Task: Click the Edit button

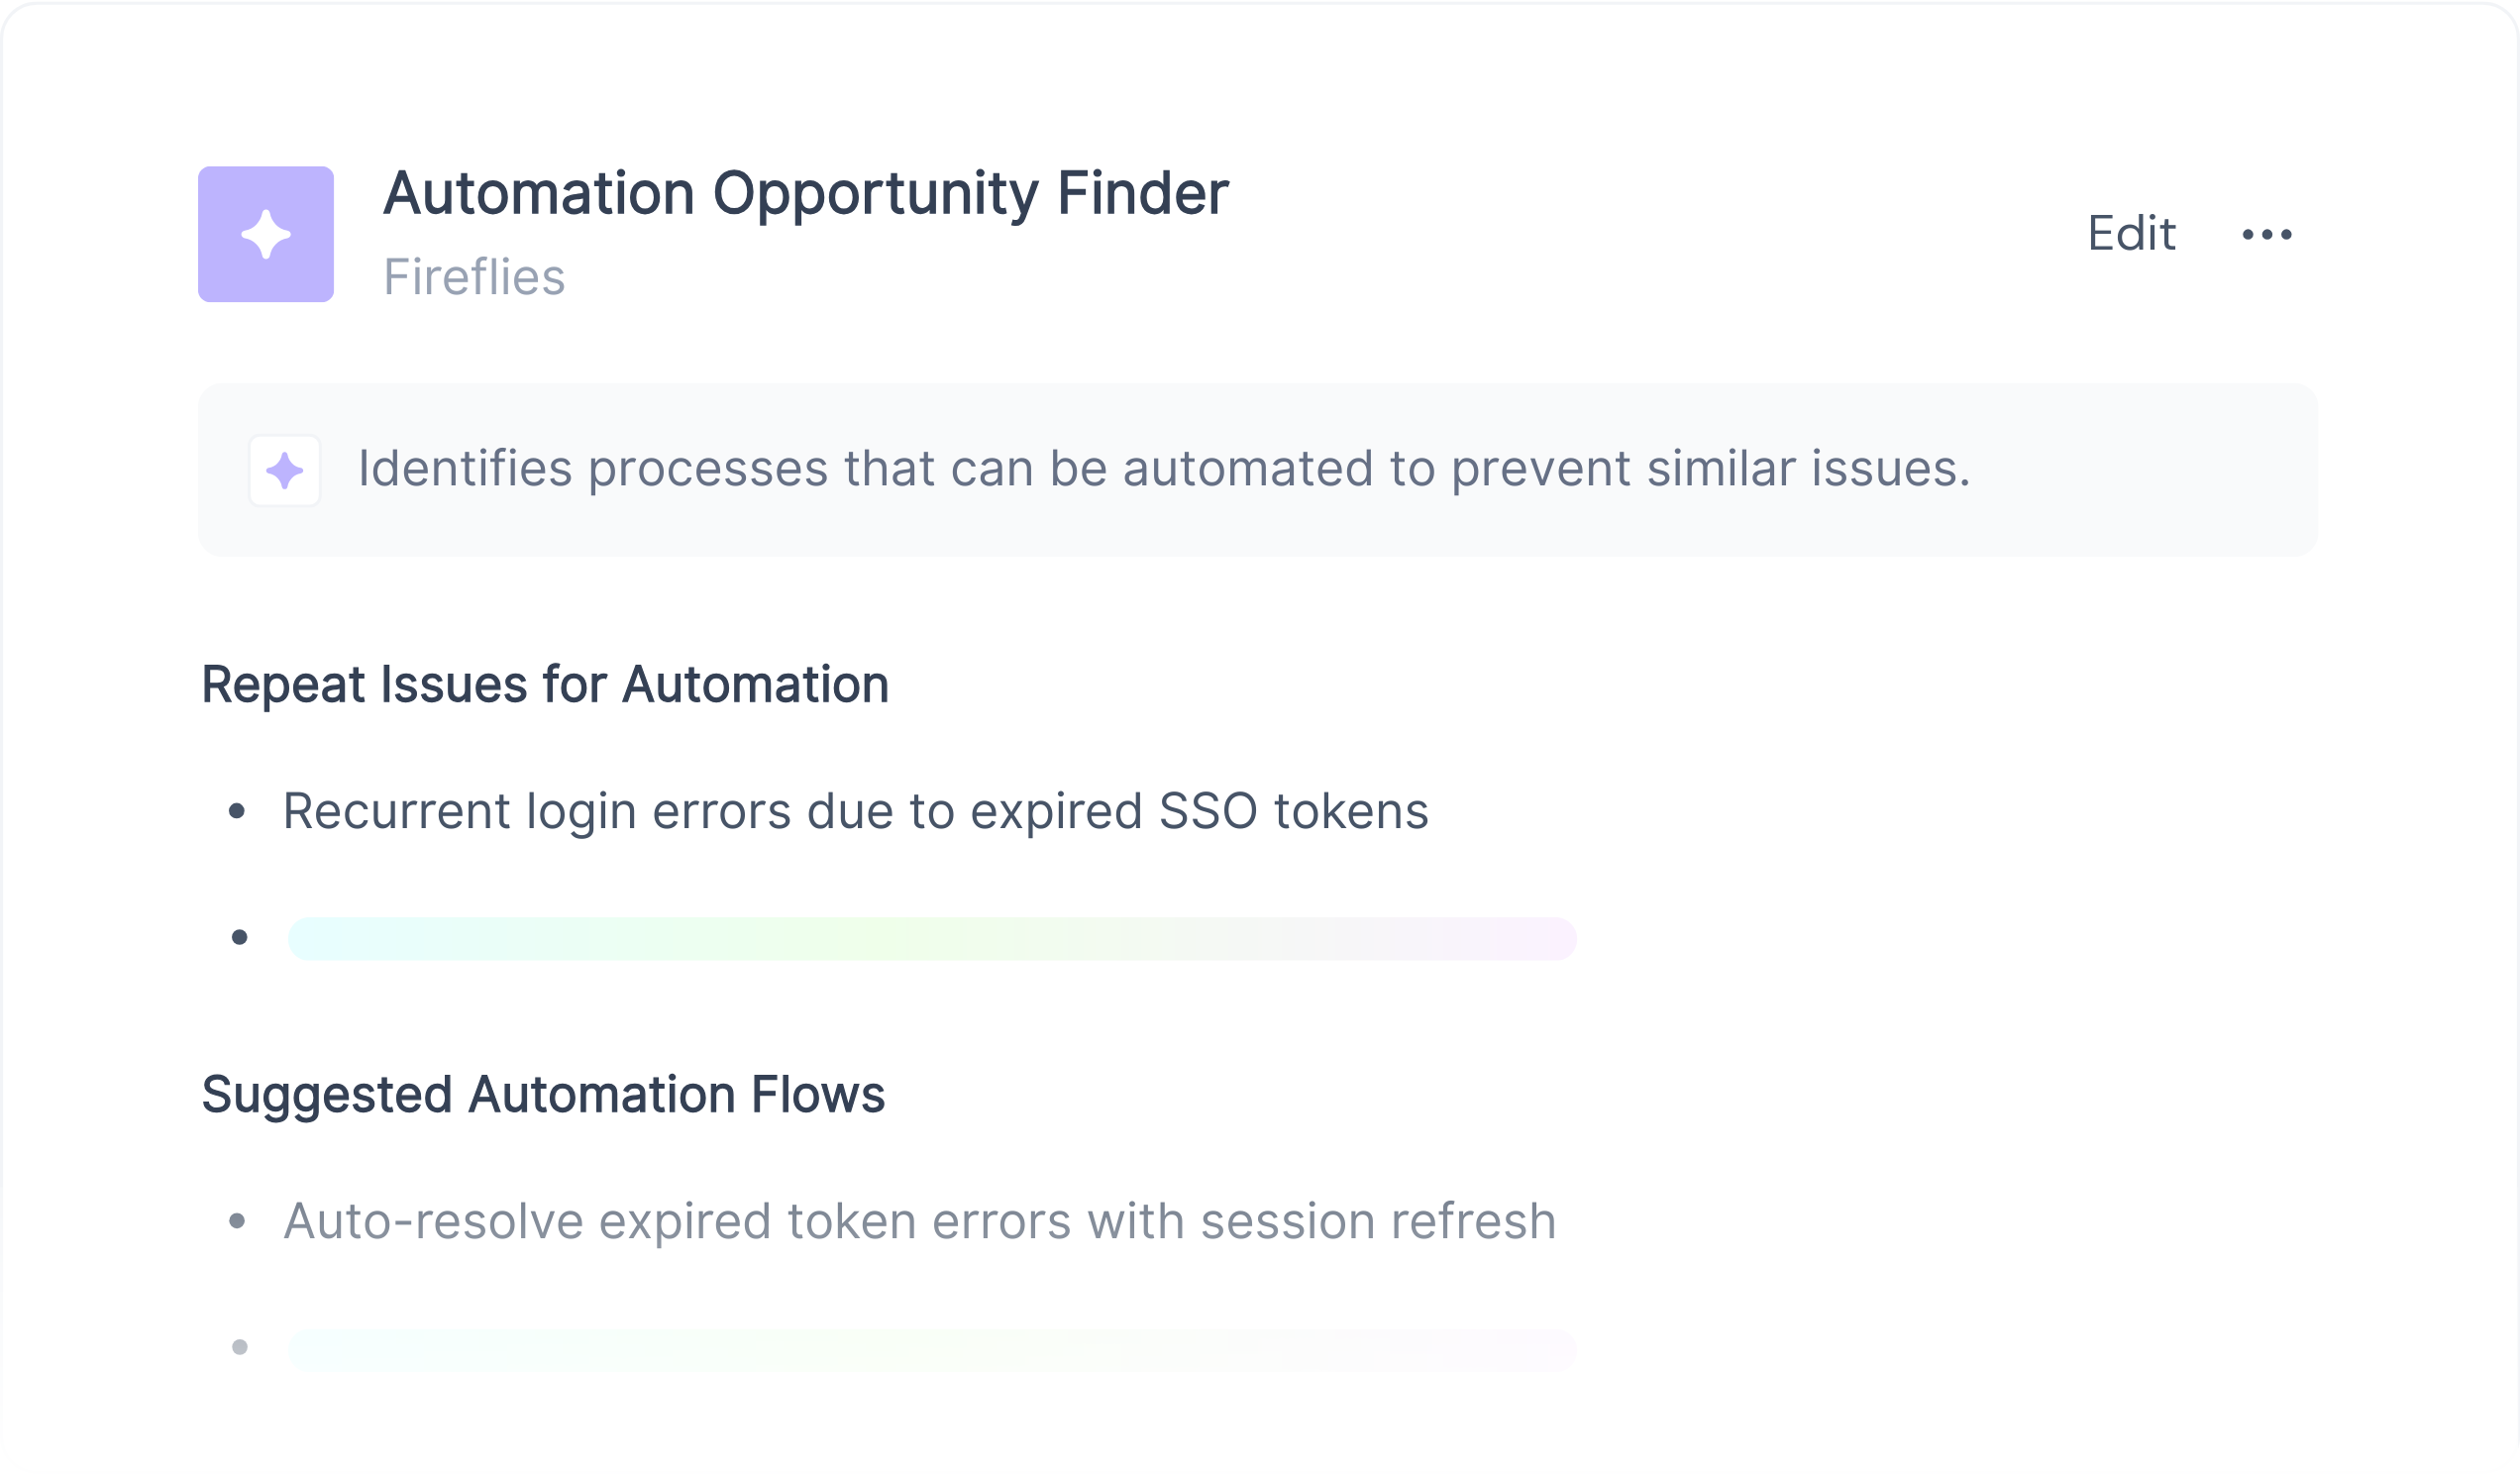Action: [2131, 234]
